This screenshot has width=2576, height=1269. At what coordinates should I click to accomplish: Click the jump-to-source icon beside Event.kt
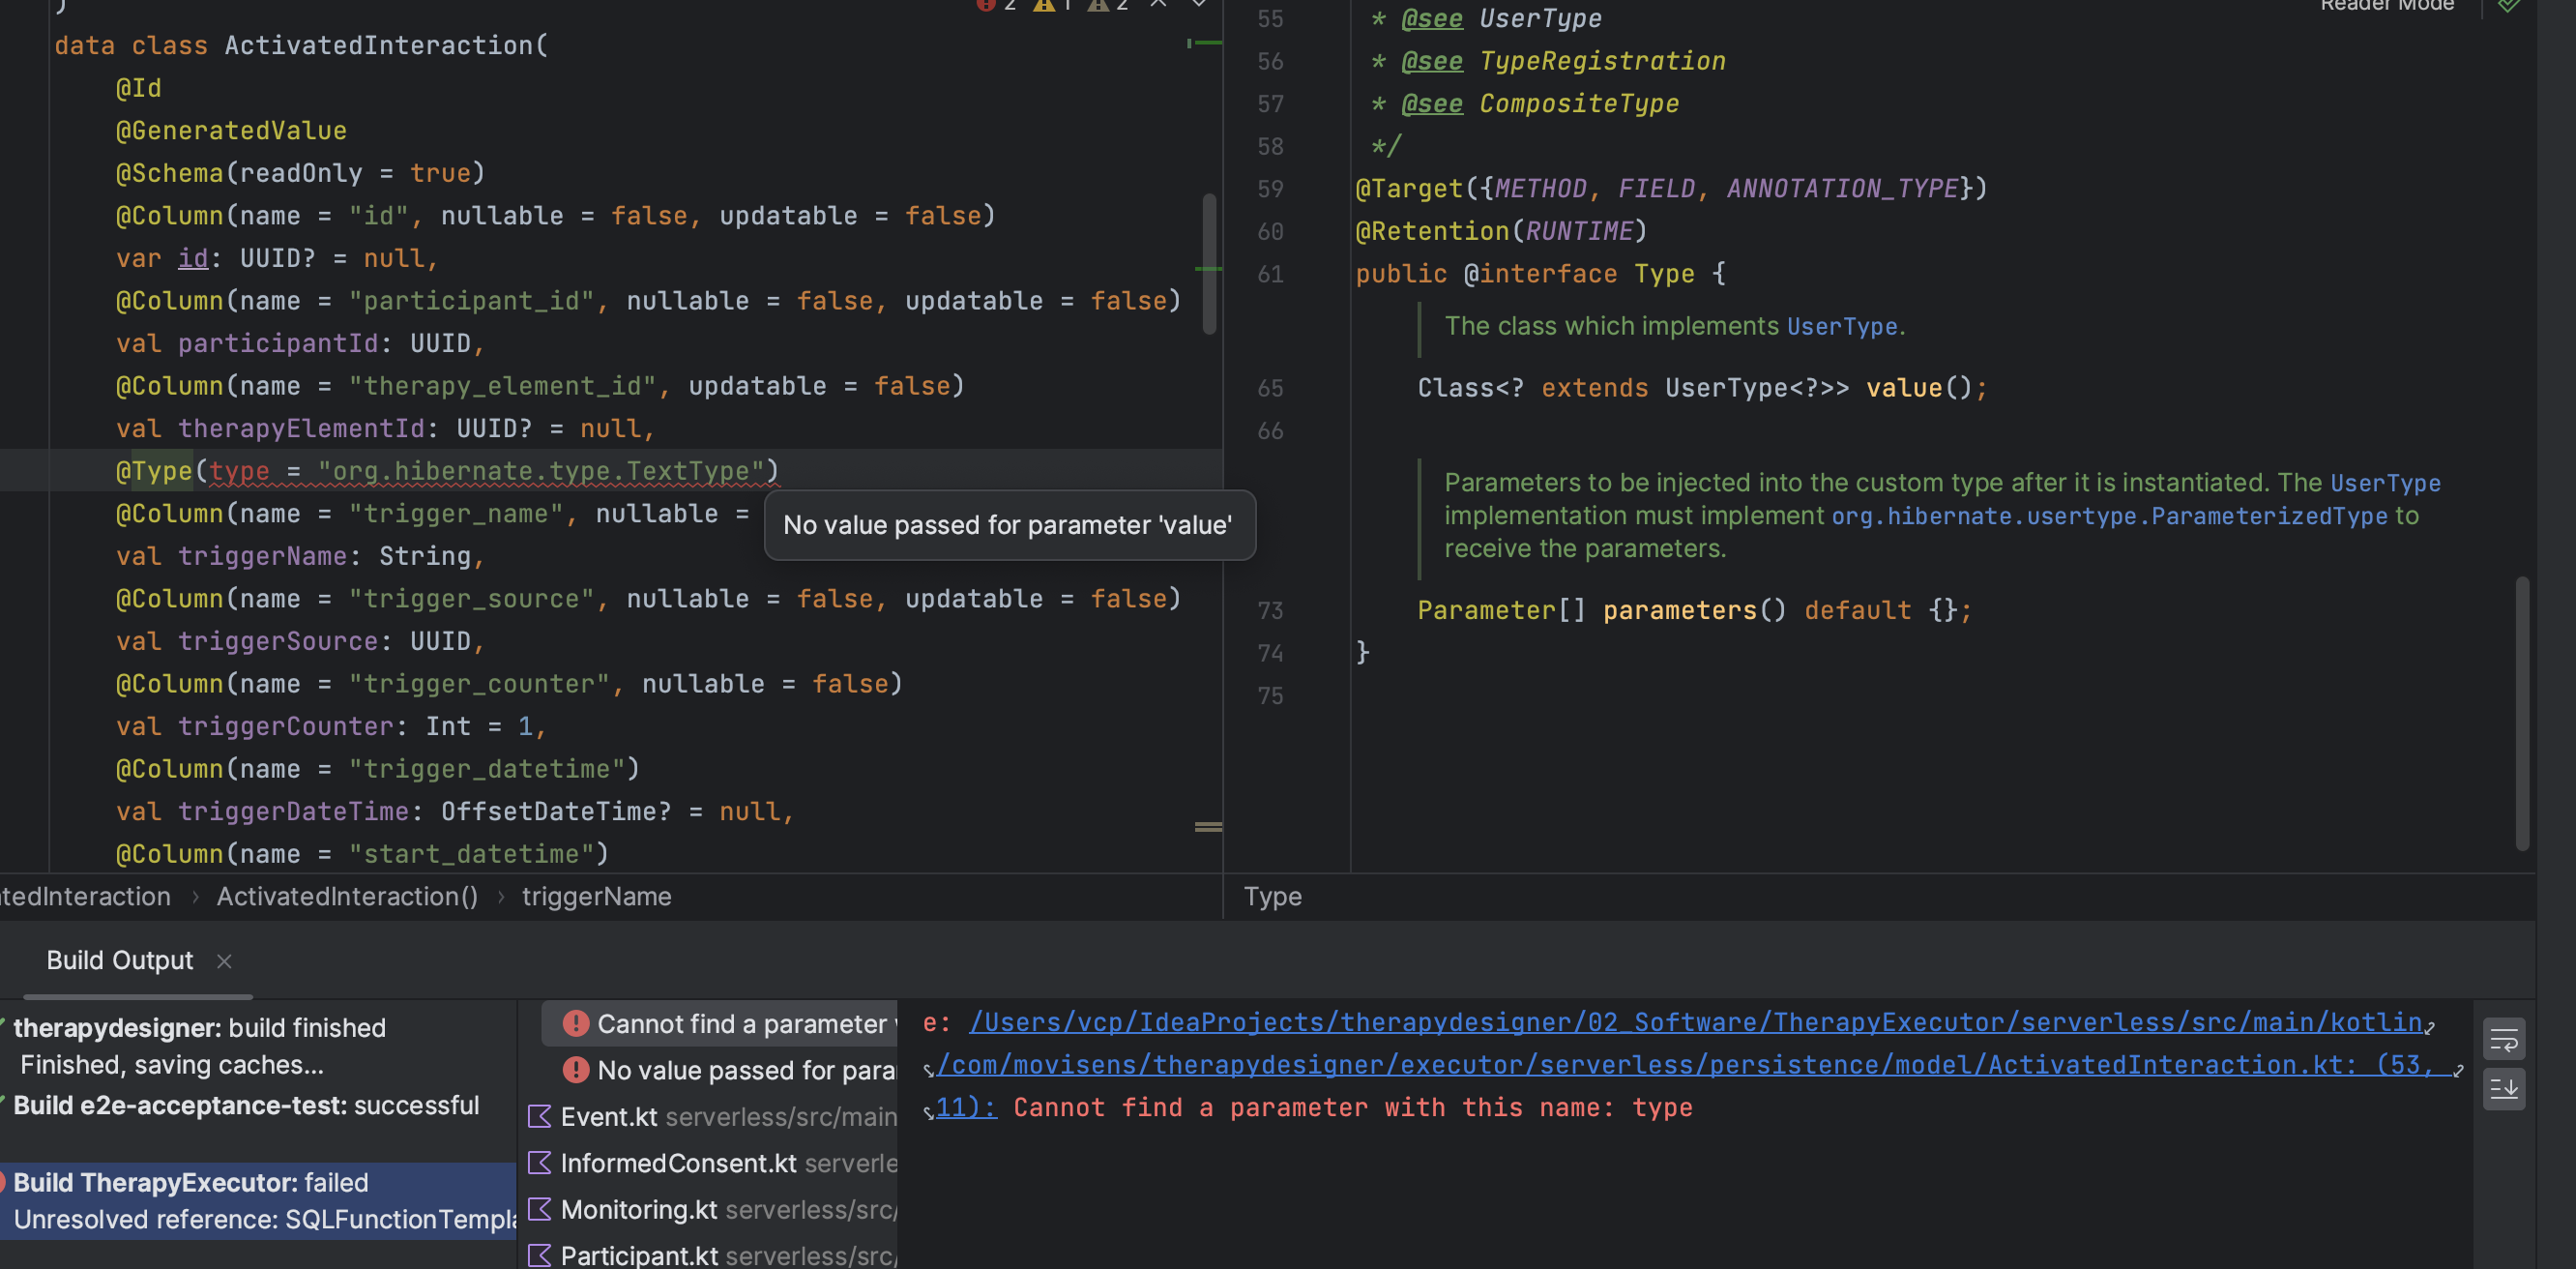(x=540, y=1116)
